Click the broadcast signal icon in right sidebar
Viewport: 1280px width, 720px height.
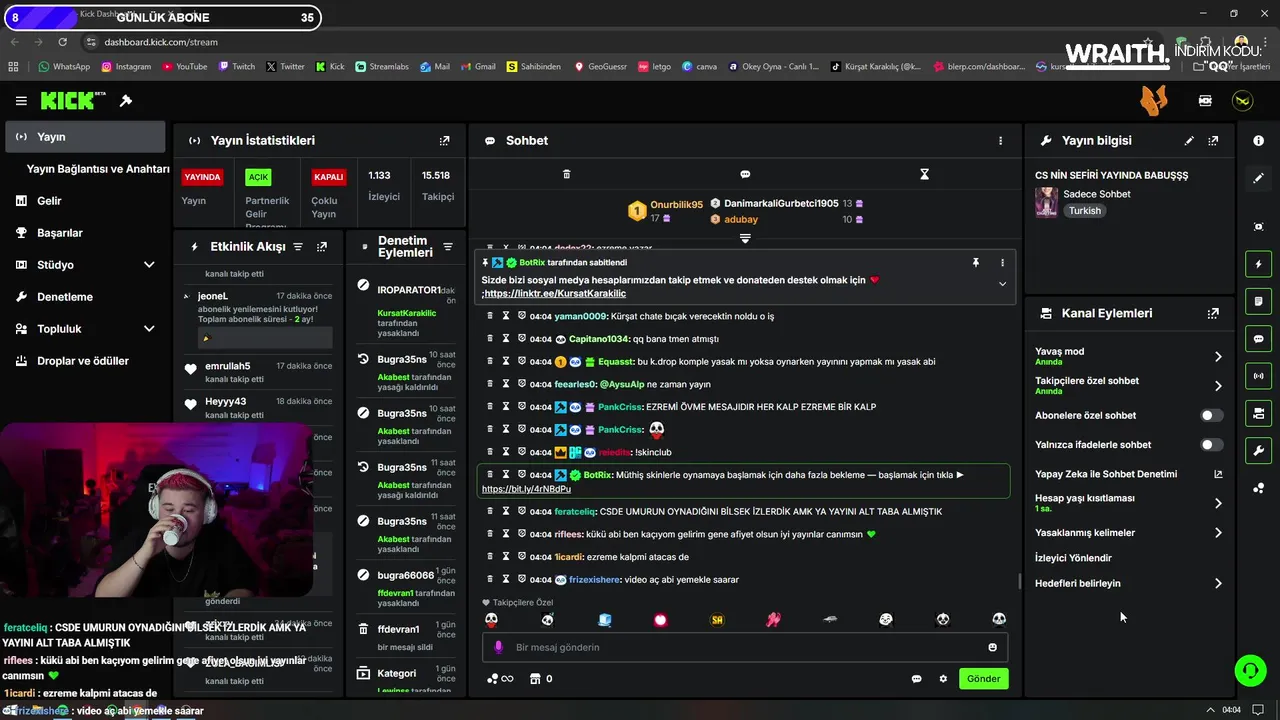(x=1258, y=376)
